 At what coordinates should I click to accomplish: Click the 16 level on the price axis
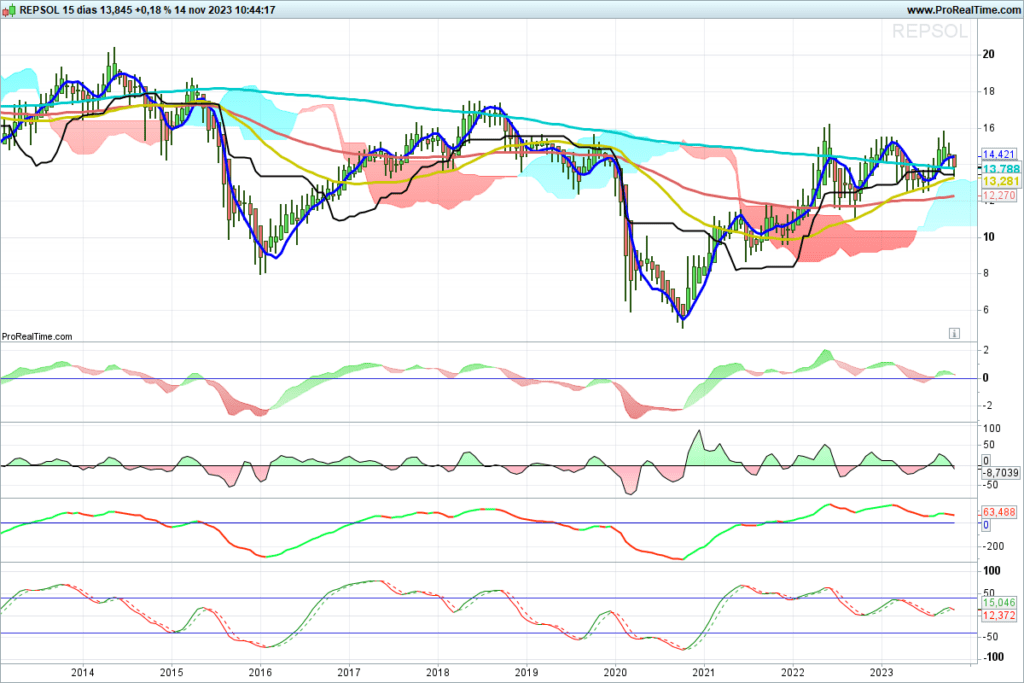pos(989,128)
